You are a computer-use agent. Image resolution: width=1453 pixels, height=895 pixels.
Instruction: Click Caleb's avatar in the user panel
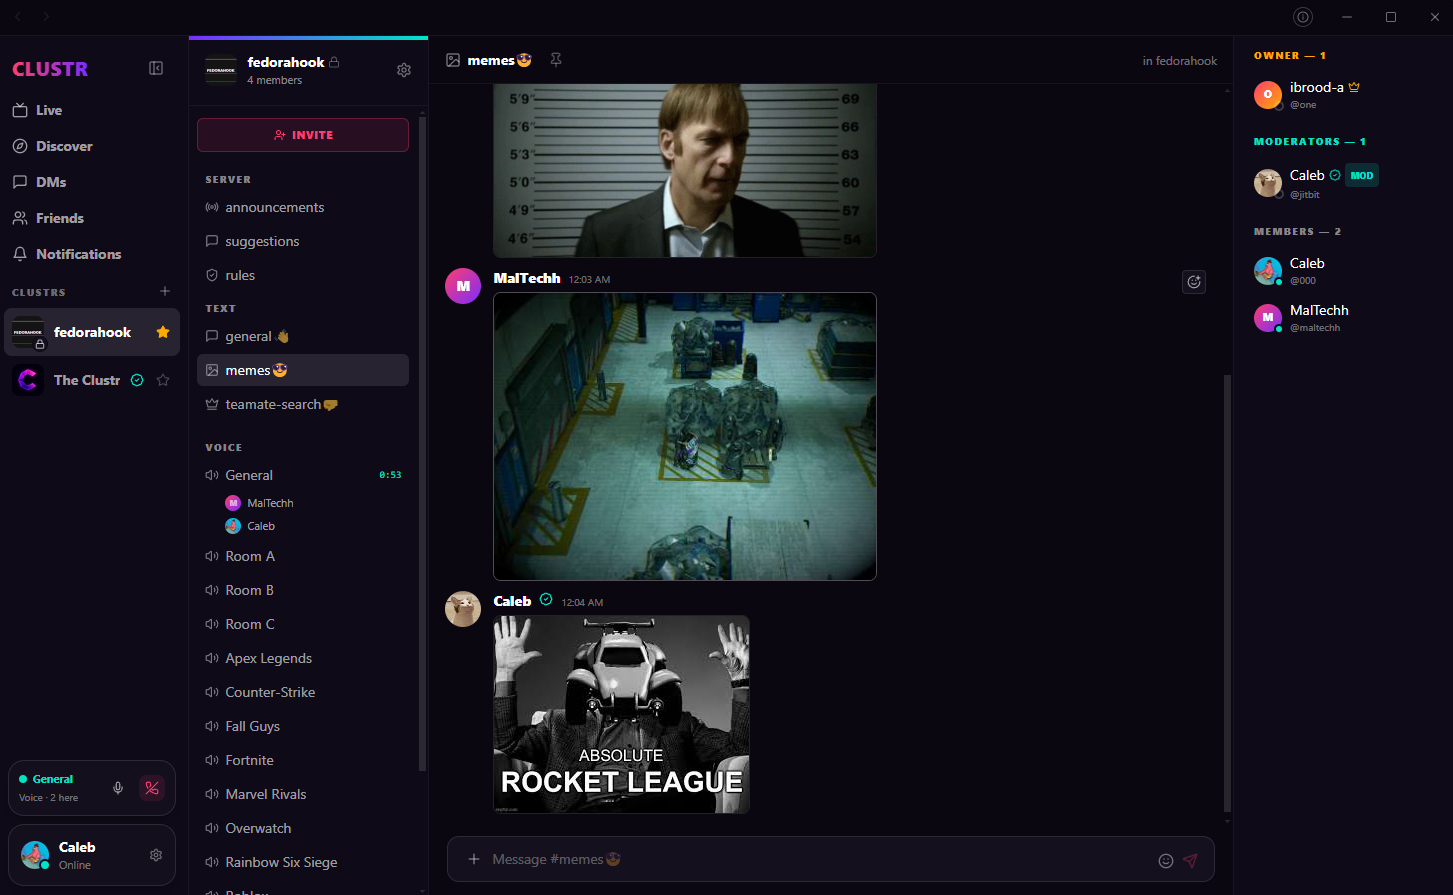point(35,855)
